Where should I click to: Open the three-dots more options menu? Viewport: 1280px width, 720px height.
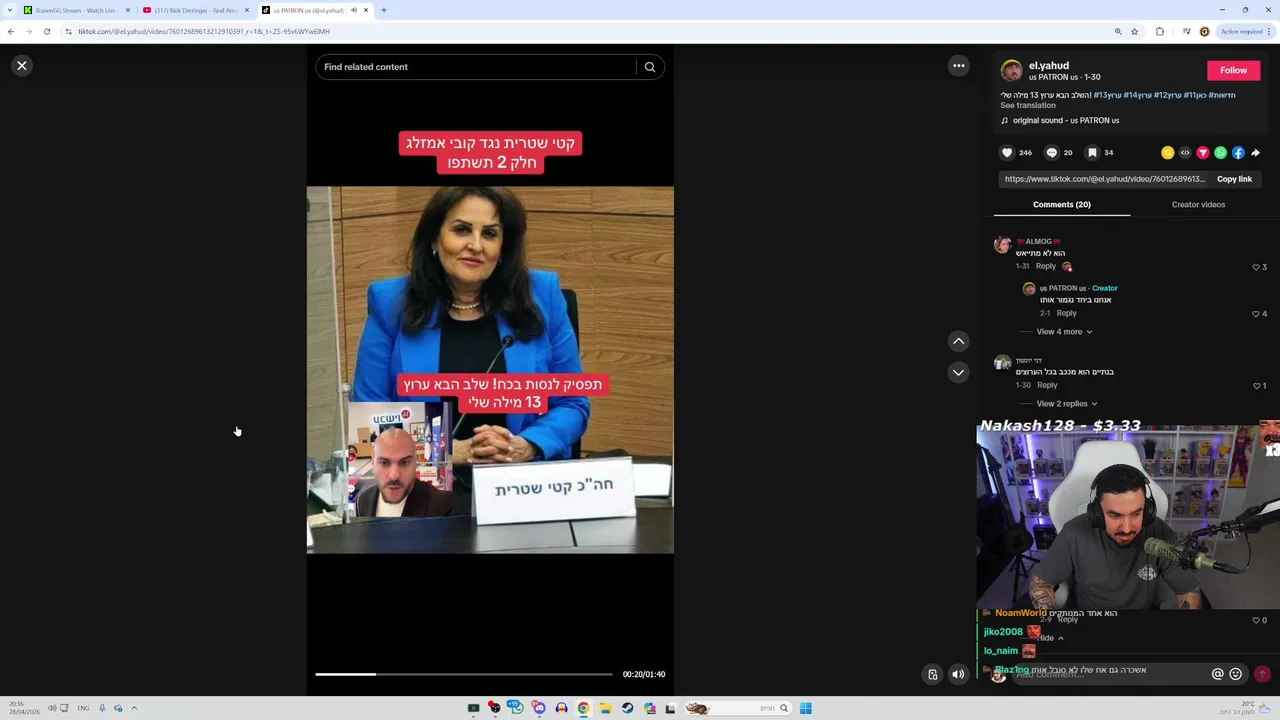point(958,65)
